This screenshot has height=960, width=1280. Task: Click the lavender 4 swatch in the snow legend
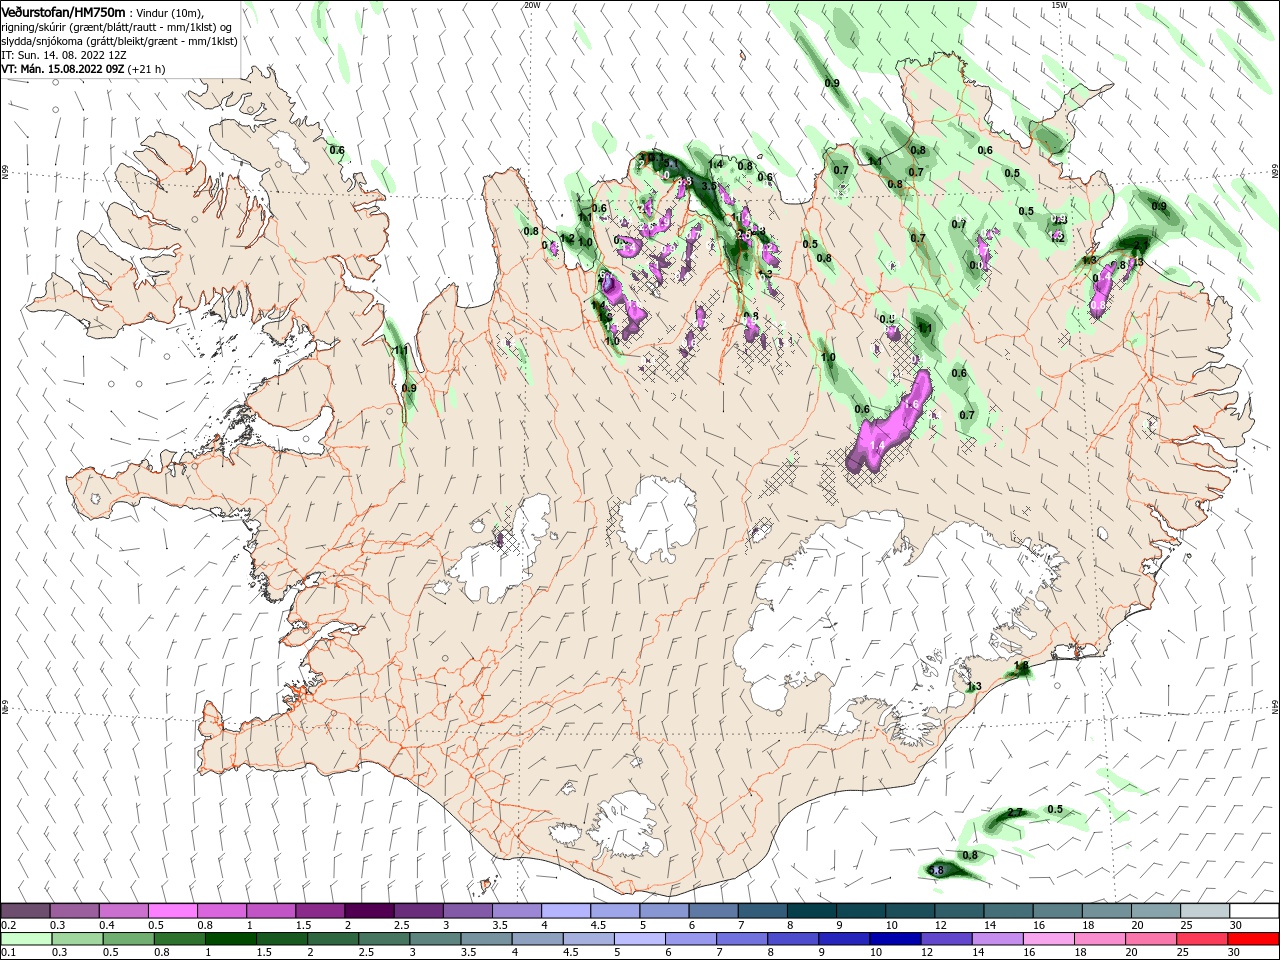(566, 911)
